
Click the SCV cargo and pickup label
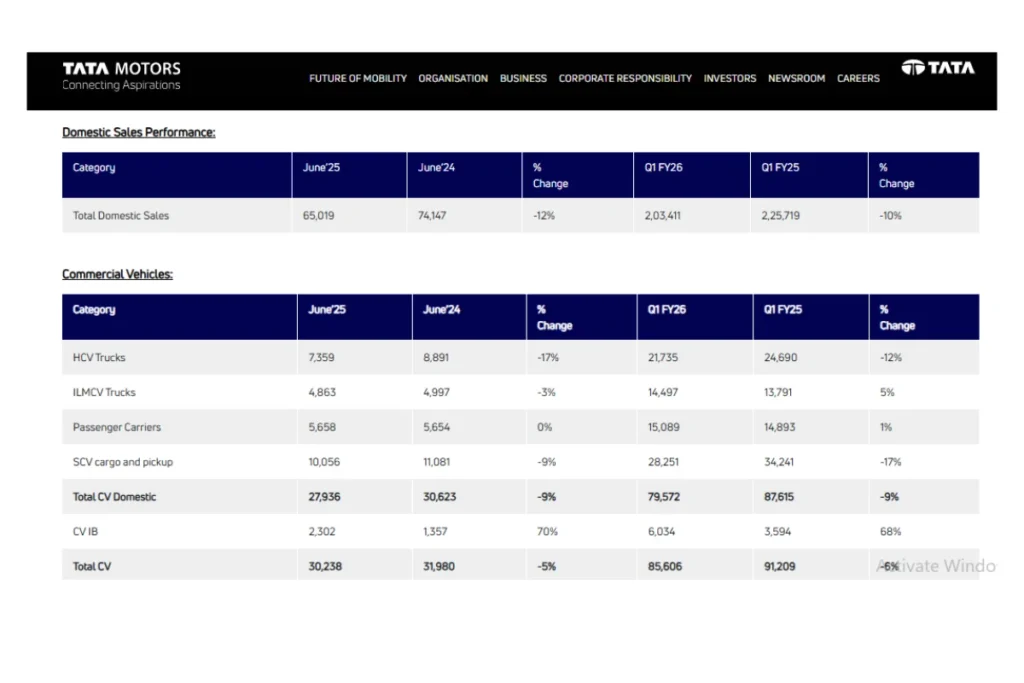click(x=123, y=462)
